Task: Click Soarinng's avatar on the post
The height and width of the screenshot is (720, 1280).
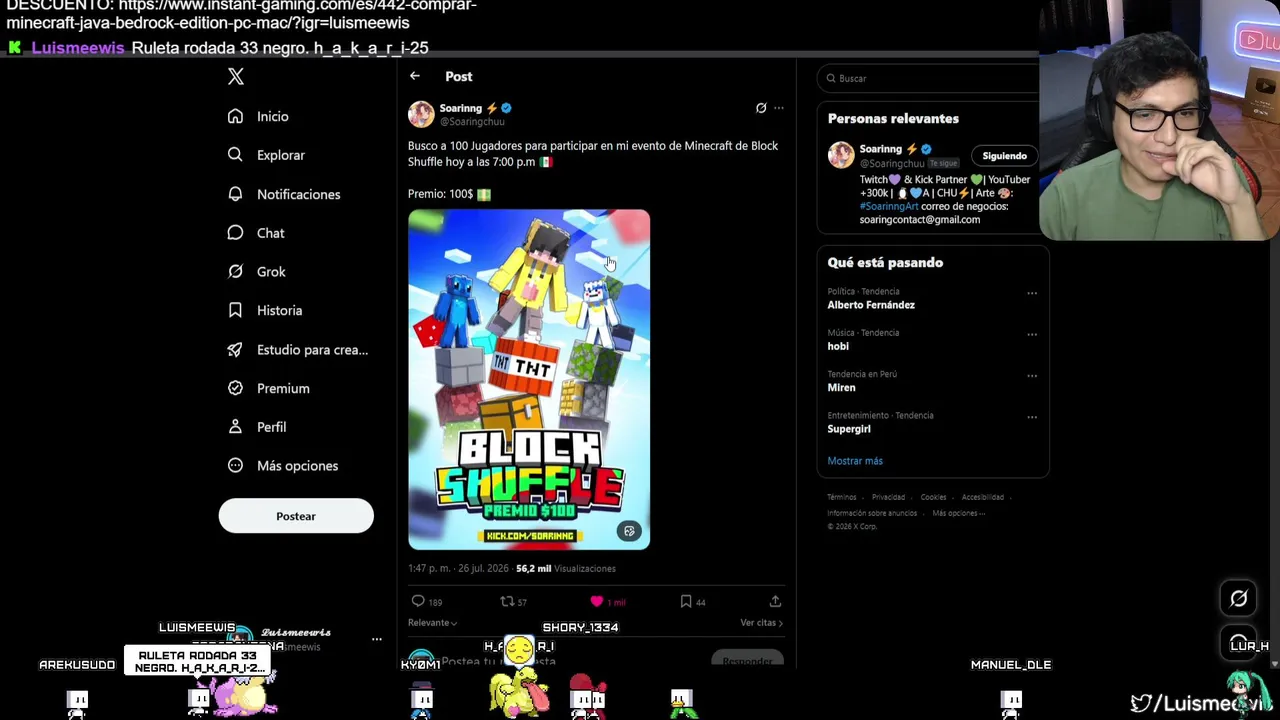Action: pos(421,114)
